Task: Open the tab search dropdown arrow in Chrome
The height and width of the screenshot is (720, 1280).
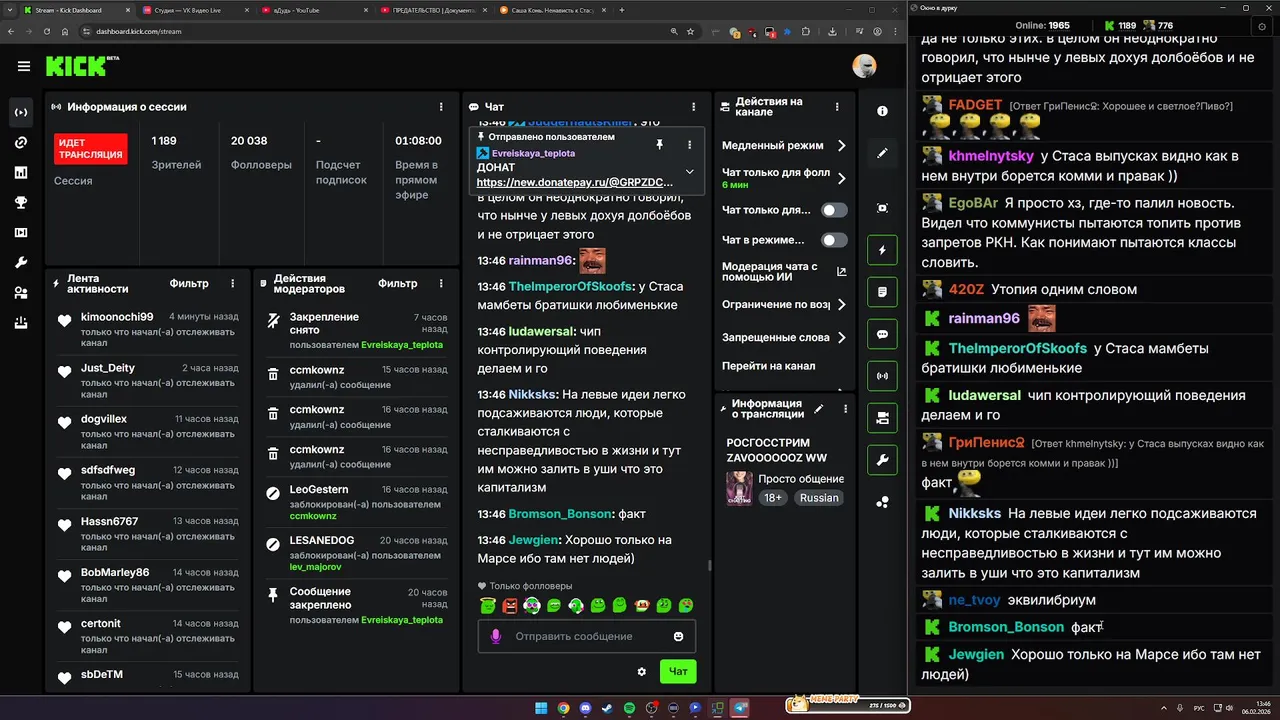Action: (10, 10)
